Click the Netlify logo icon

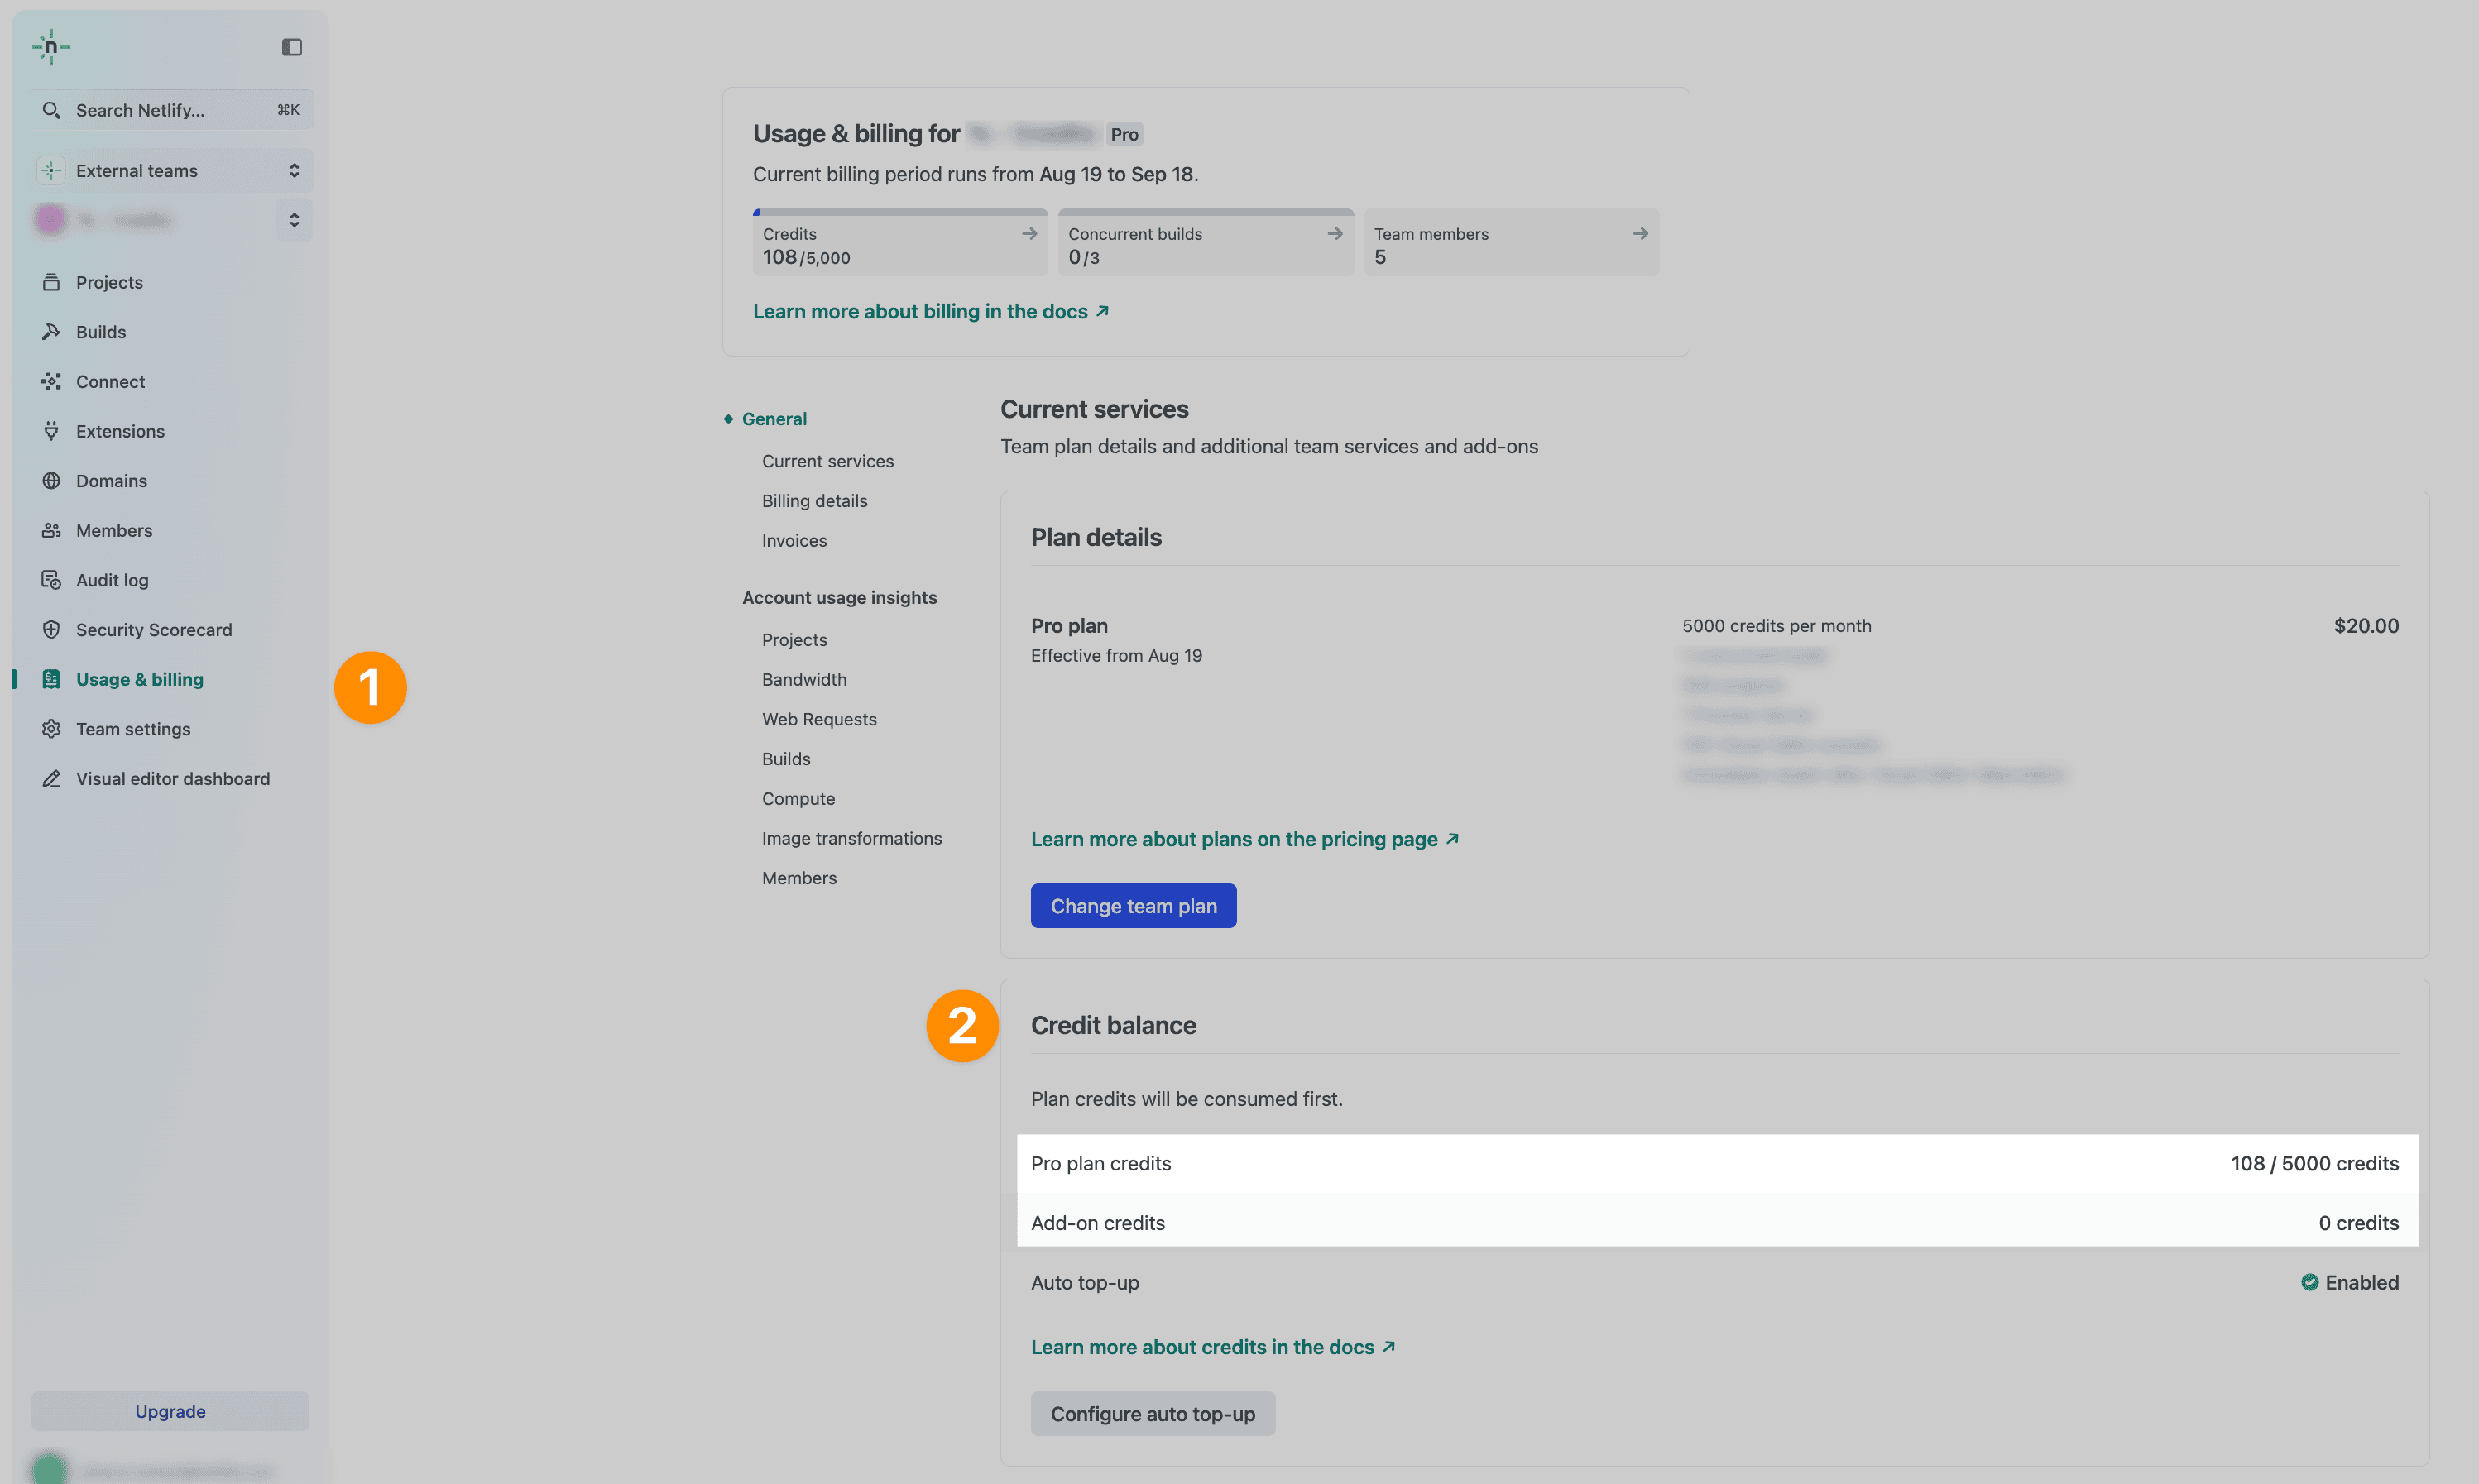(50, 47)
